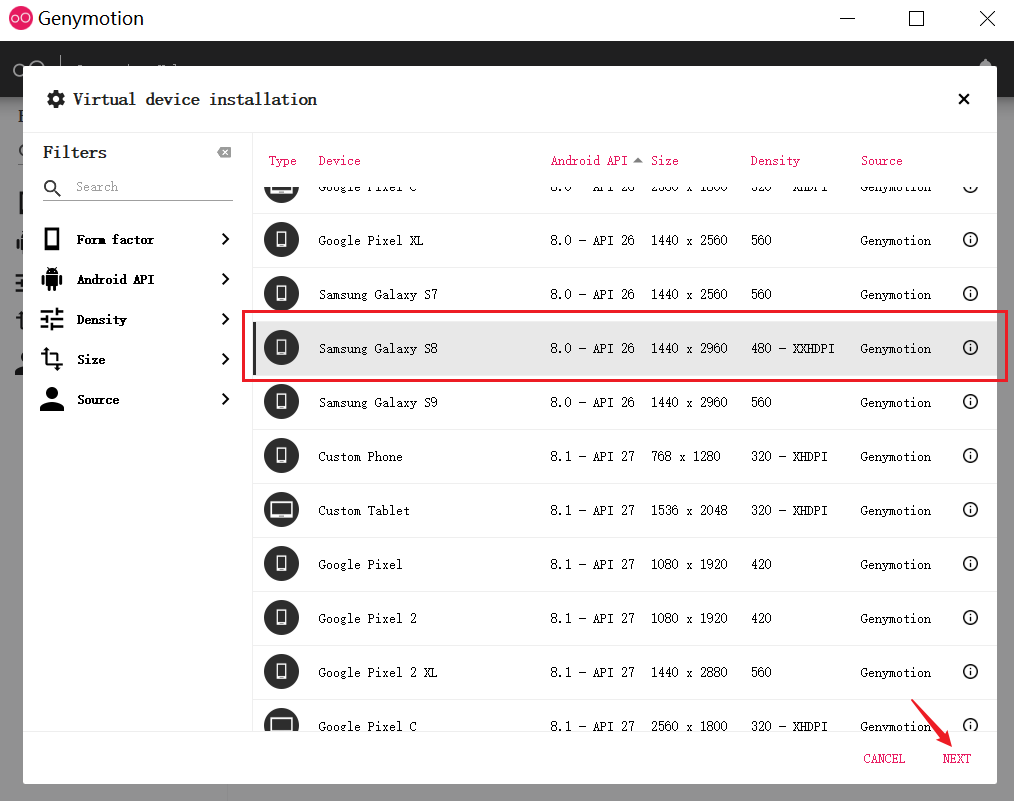Viewport: 1014px width, 801px height.
Task: Click the phone icon for Samsung Galaxy S7
Action: click(281, 294)
